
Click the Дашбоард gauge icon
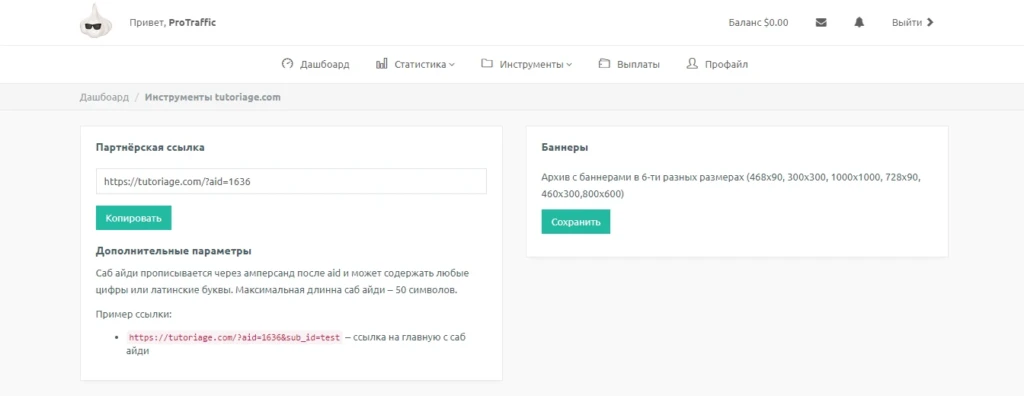287,64
